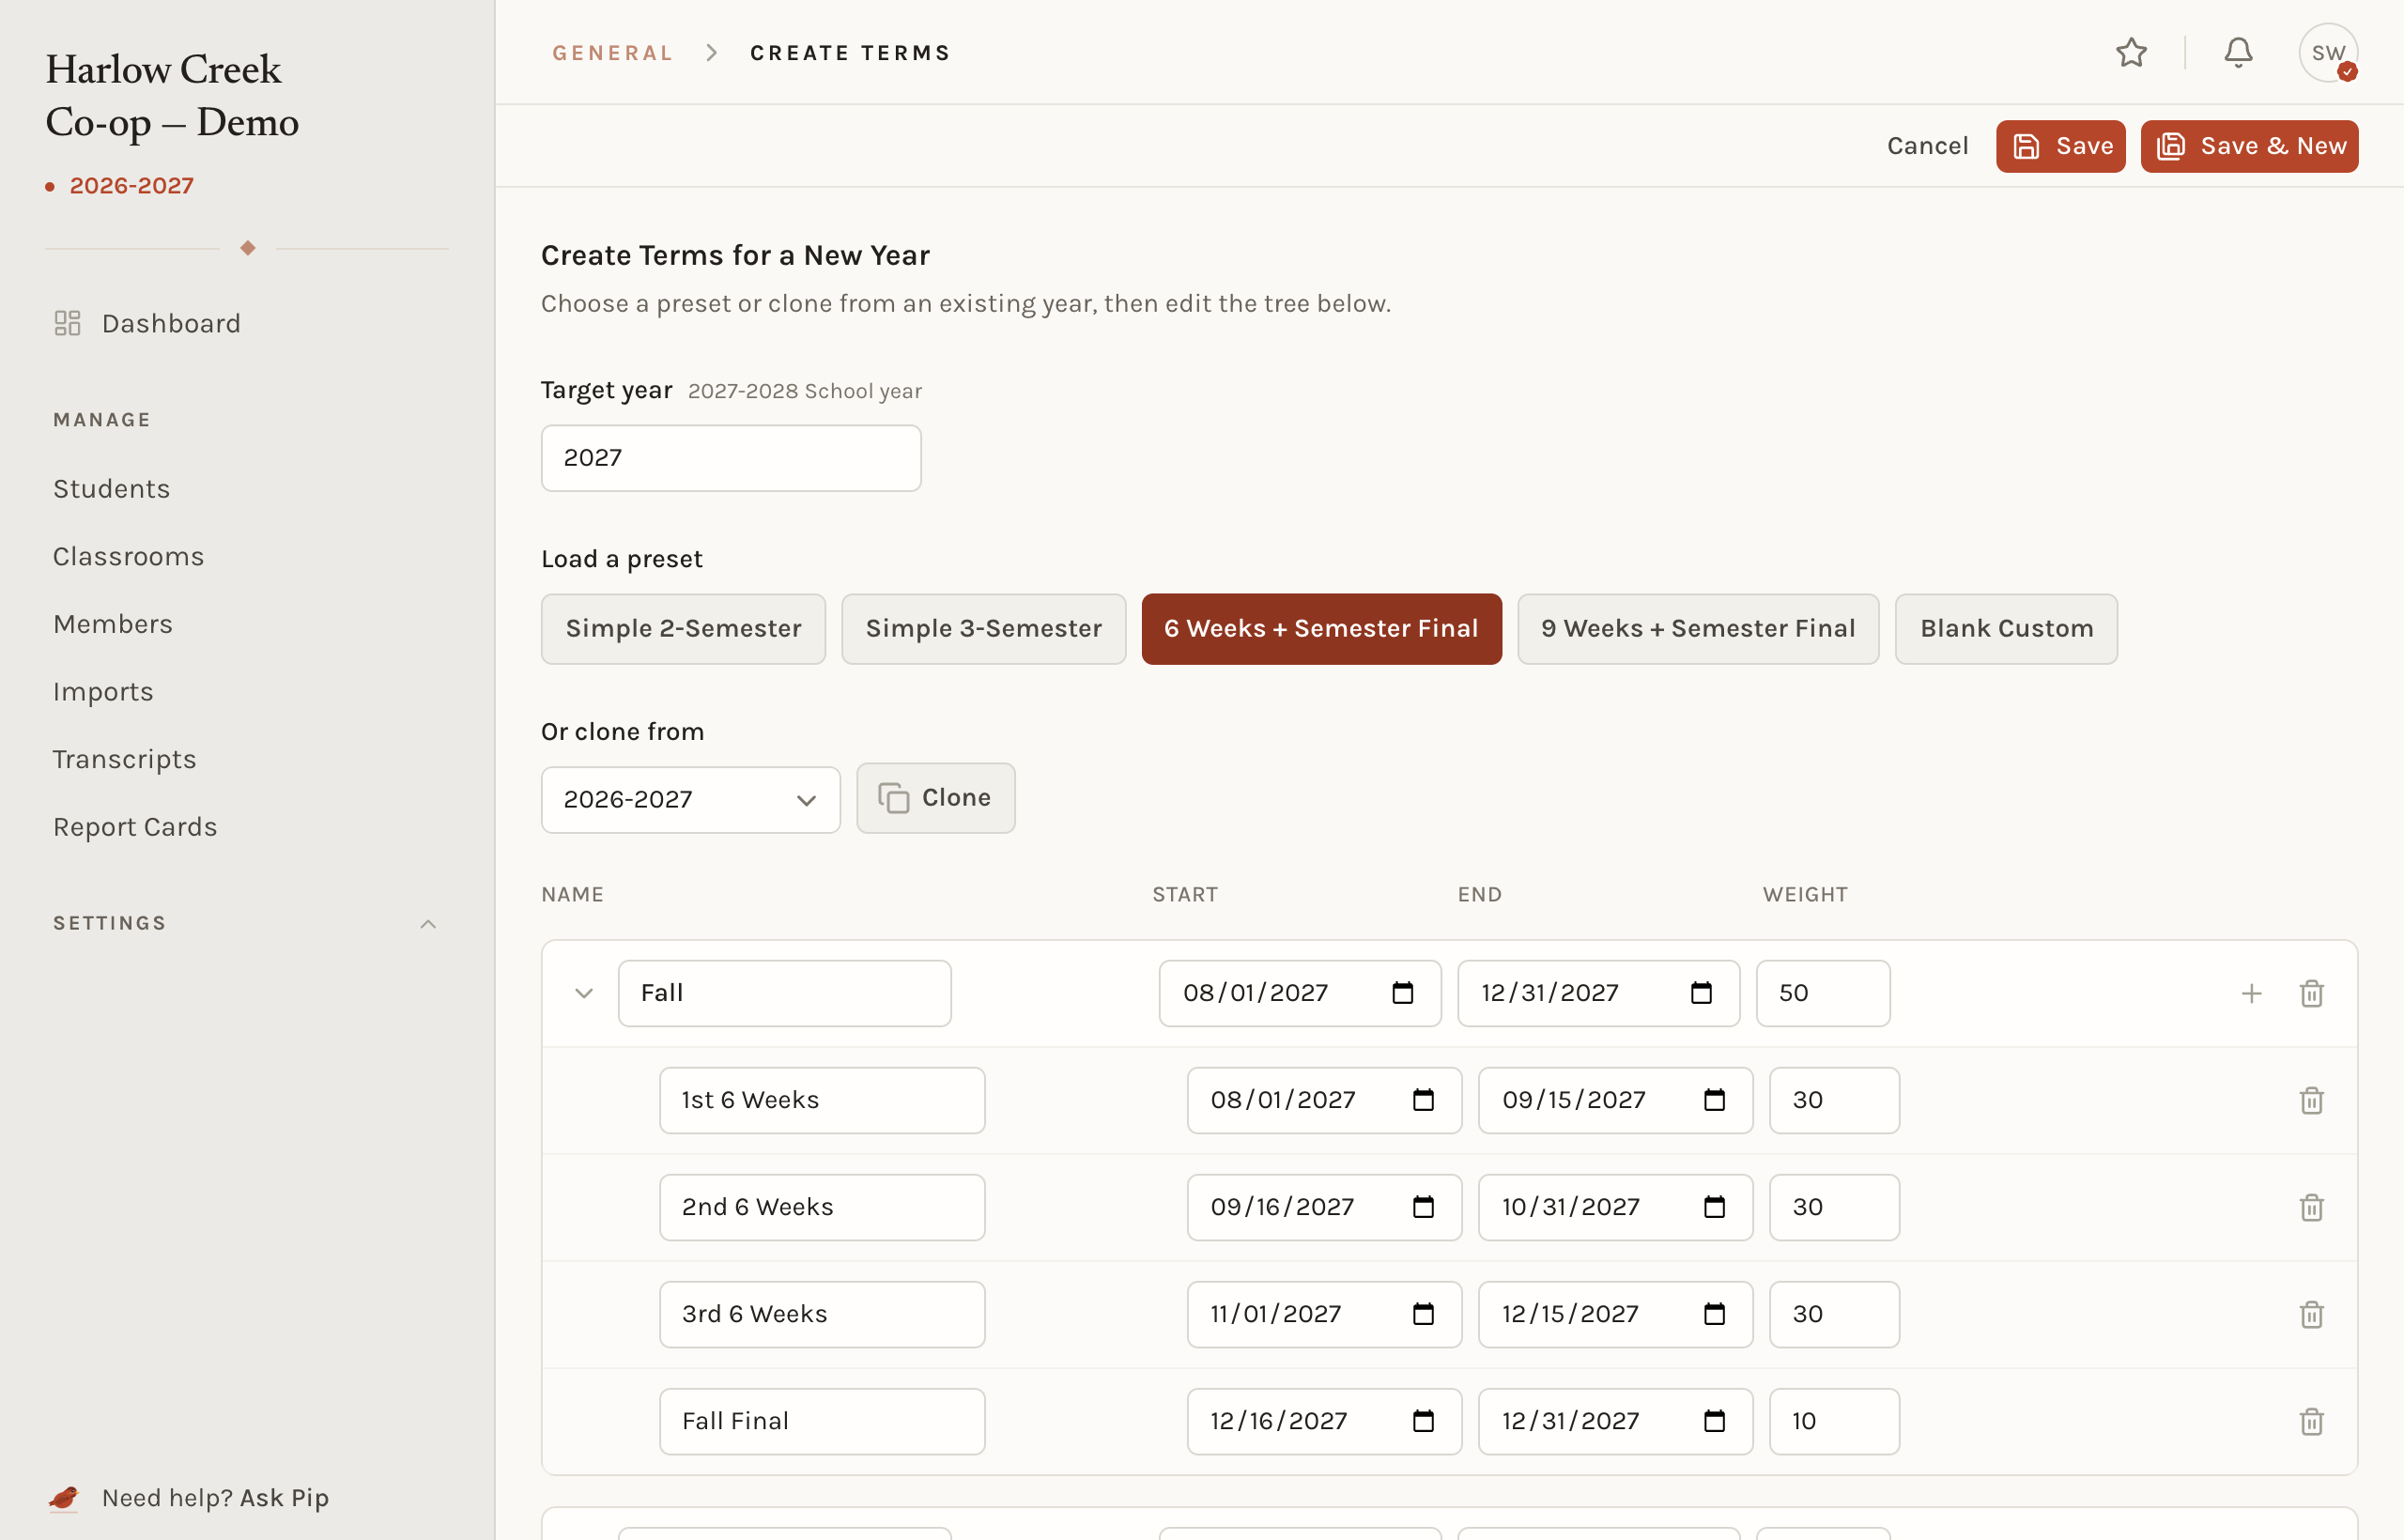This screenshot has height=1540, width=2404.
Task: Open Members in sidebar
Action: (113, 623)
